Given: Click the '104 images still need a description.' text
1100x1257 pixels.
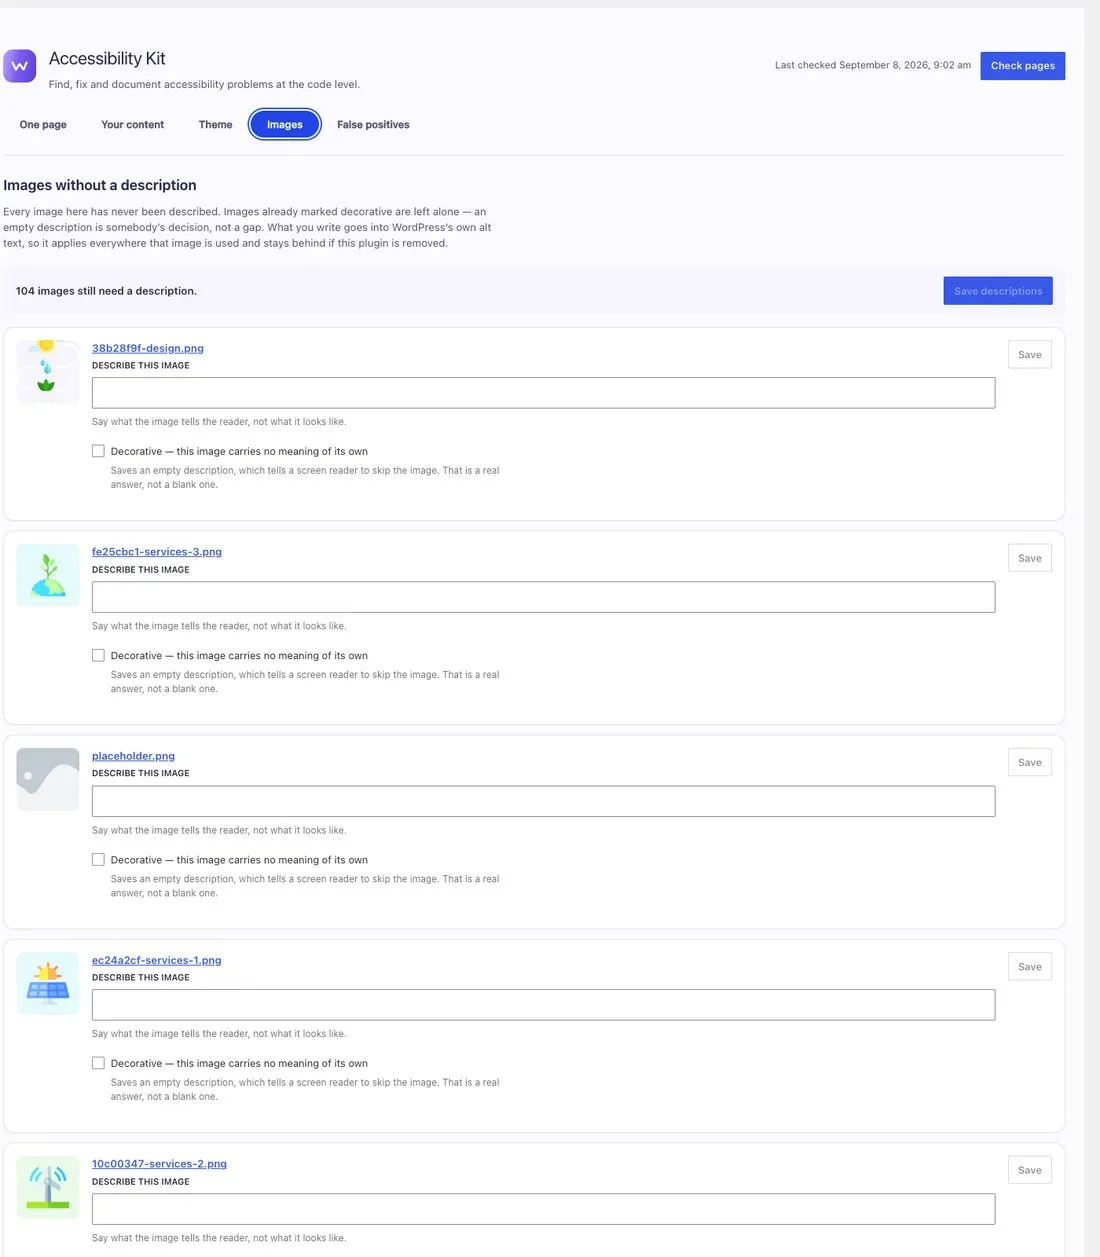Looking at the screenshot, I should (x=106, y=291).
